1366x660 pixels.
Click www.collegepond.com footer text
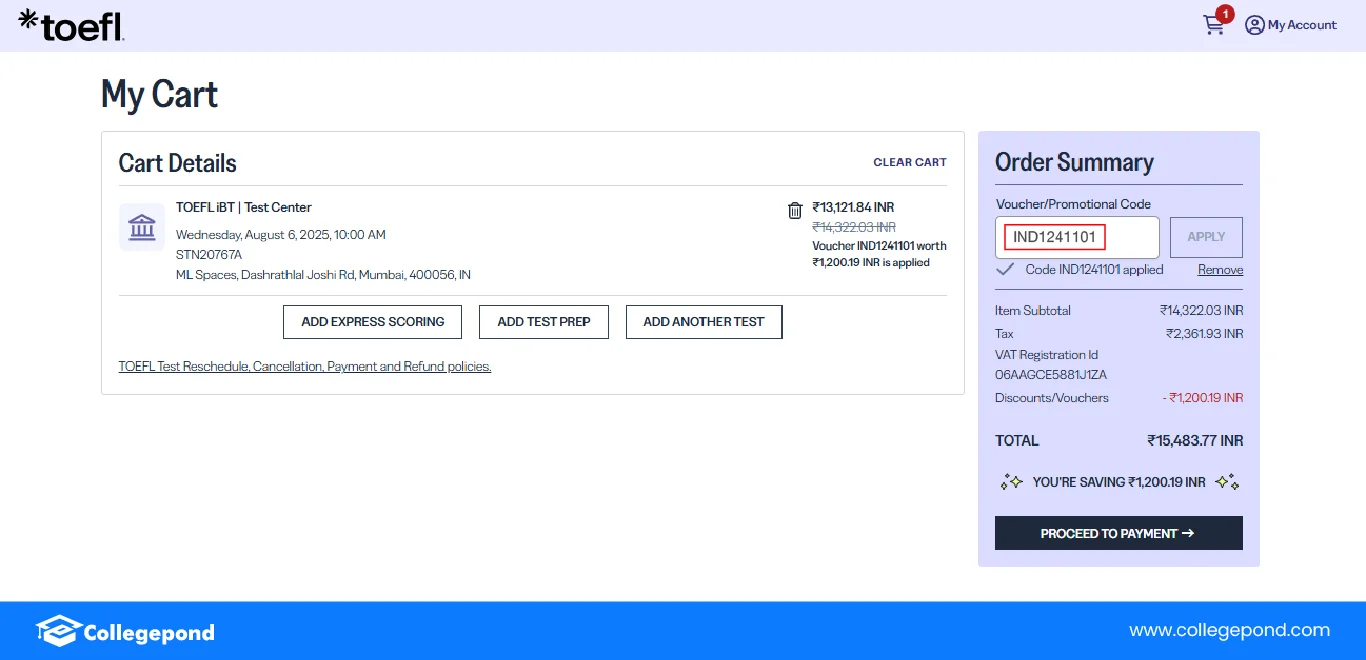coord(1230,630)
